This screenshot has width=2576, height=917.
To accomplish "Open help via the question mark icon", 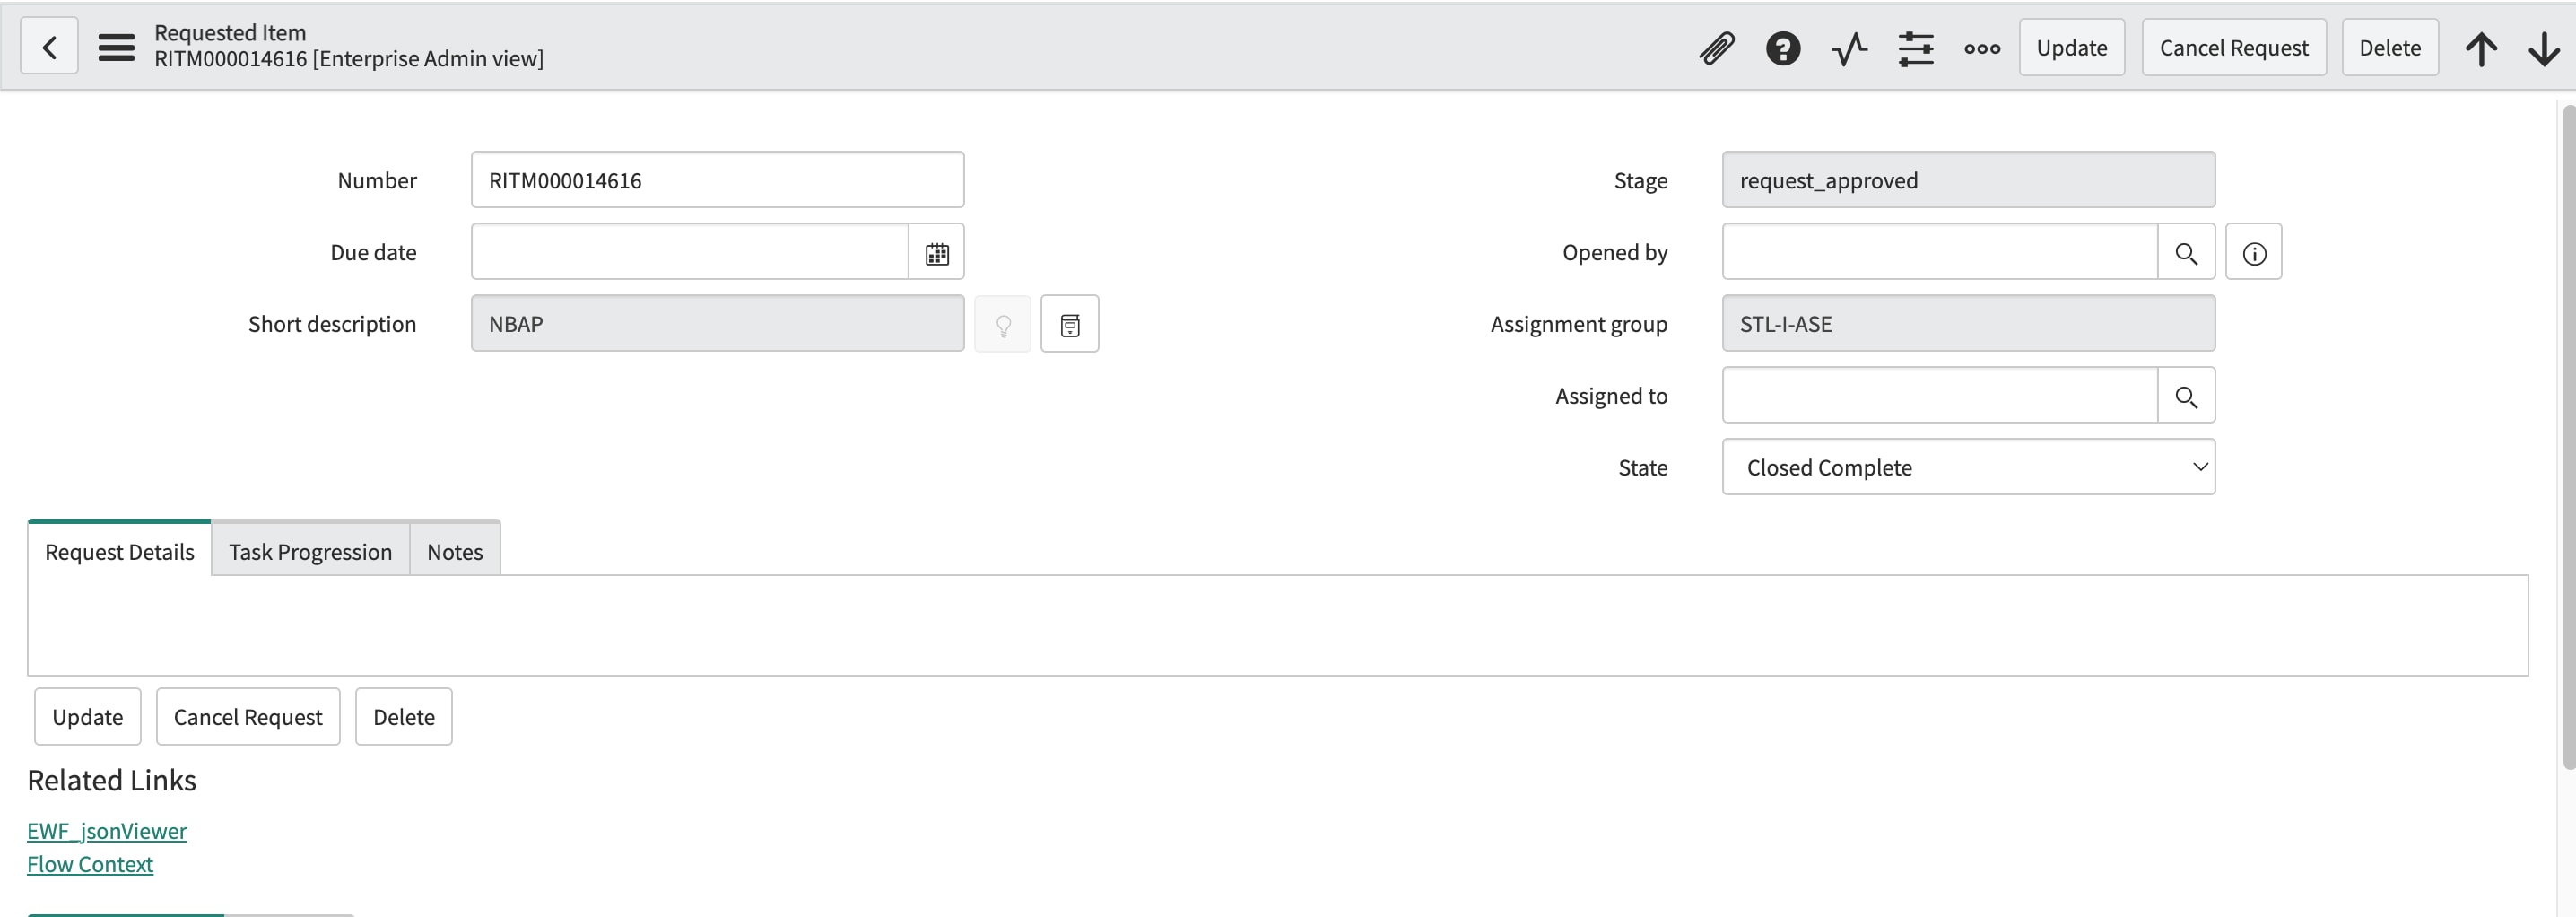I will tap(1783, 47).
